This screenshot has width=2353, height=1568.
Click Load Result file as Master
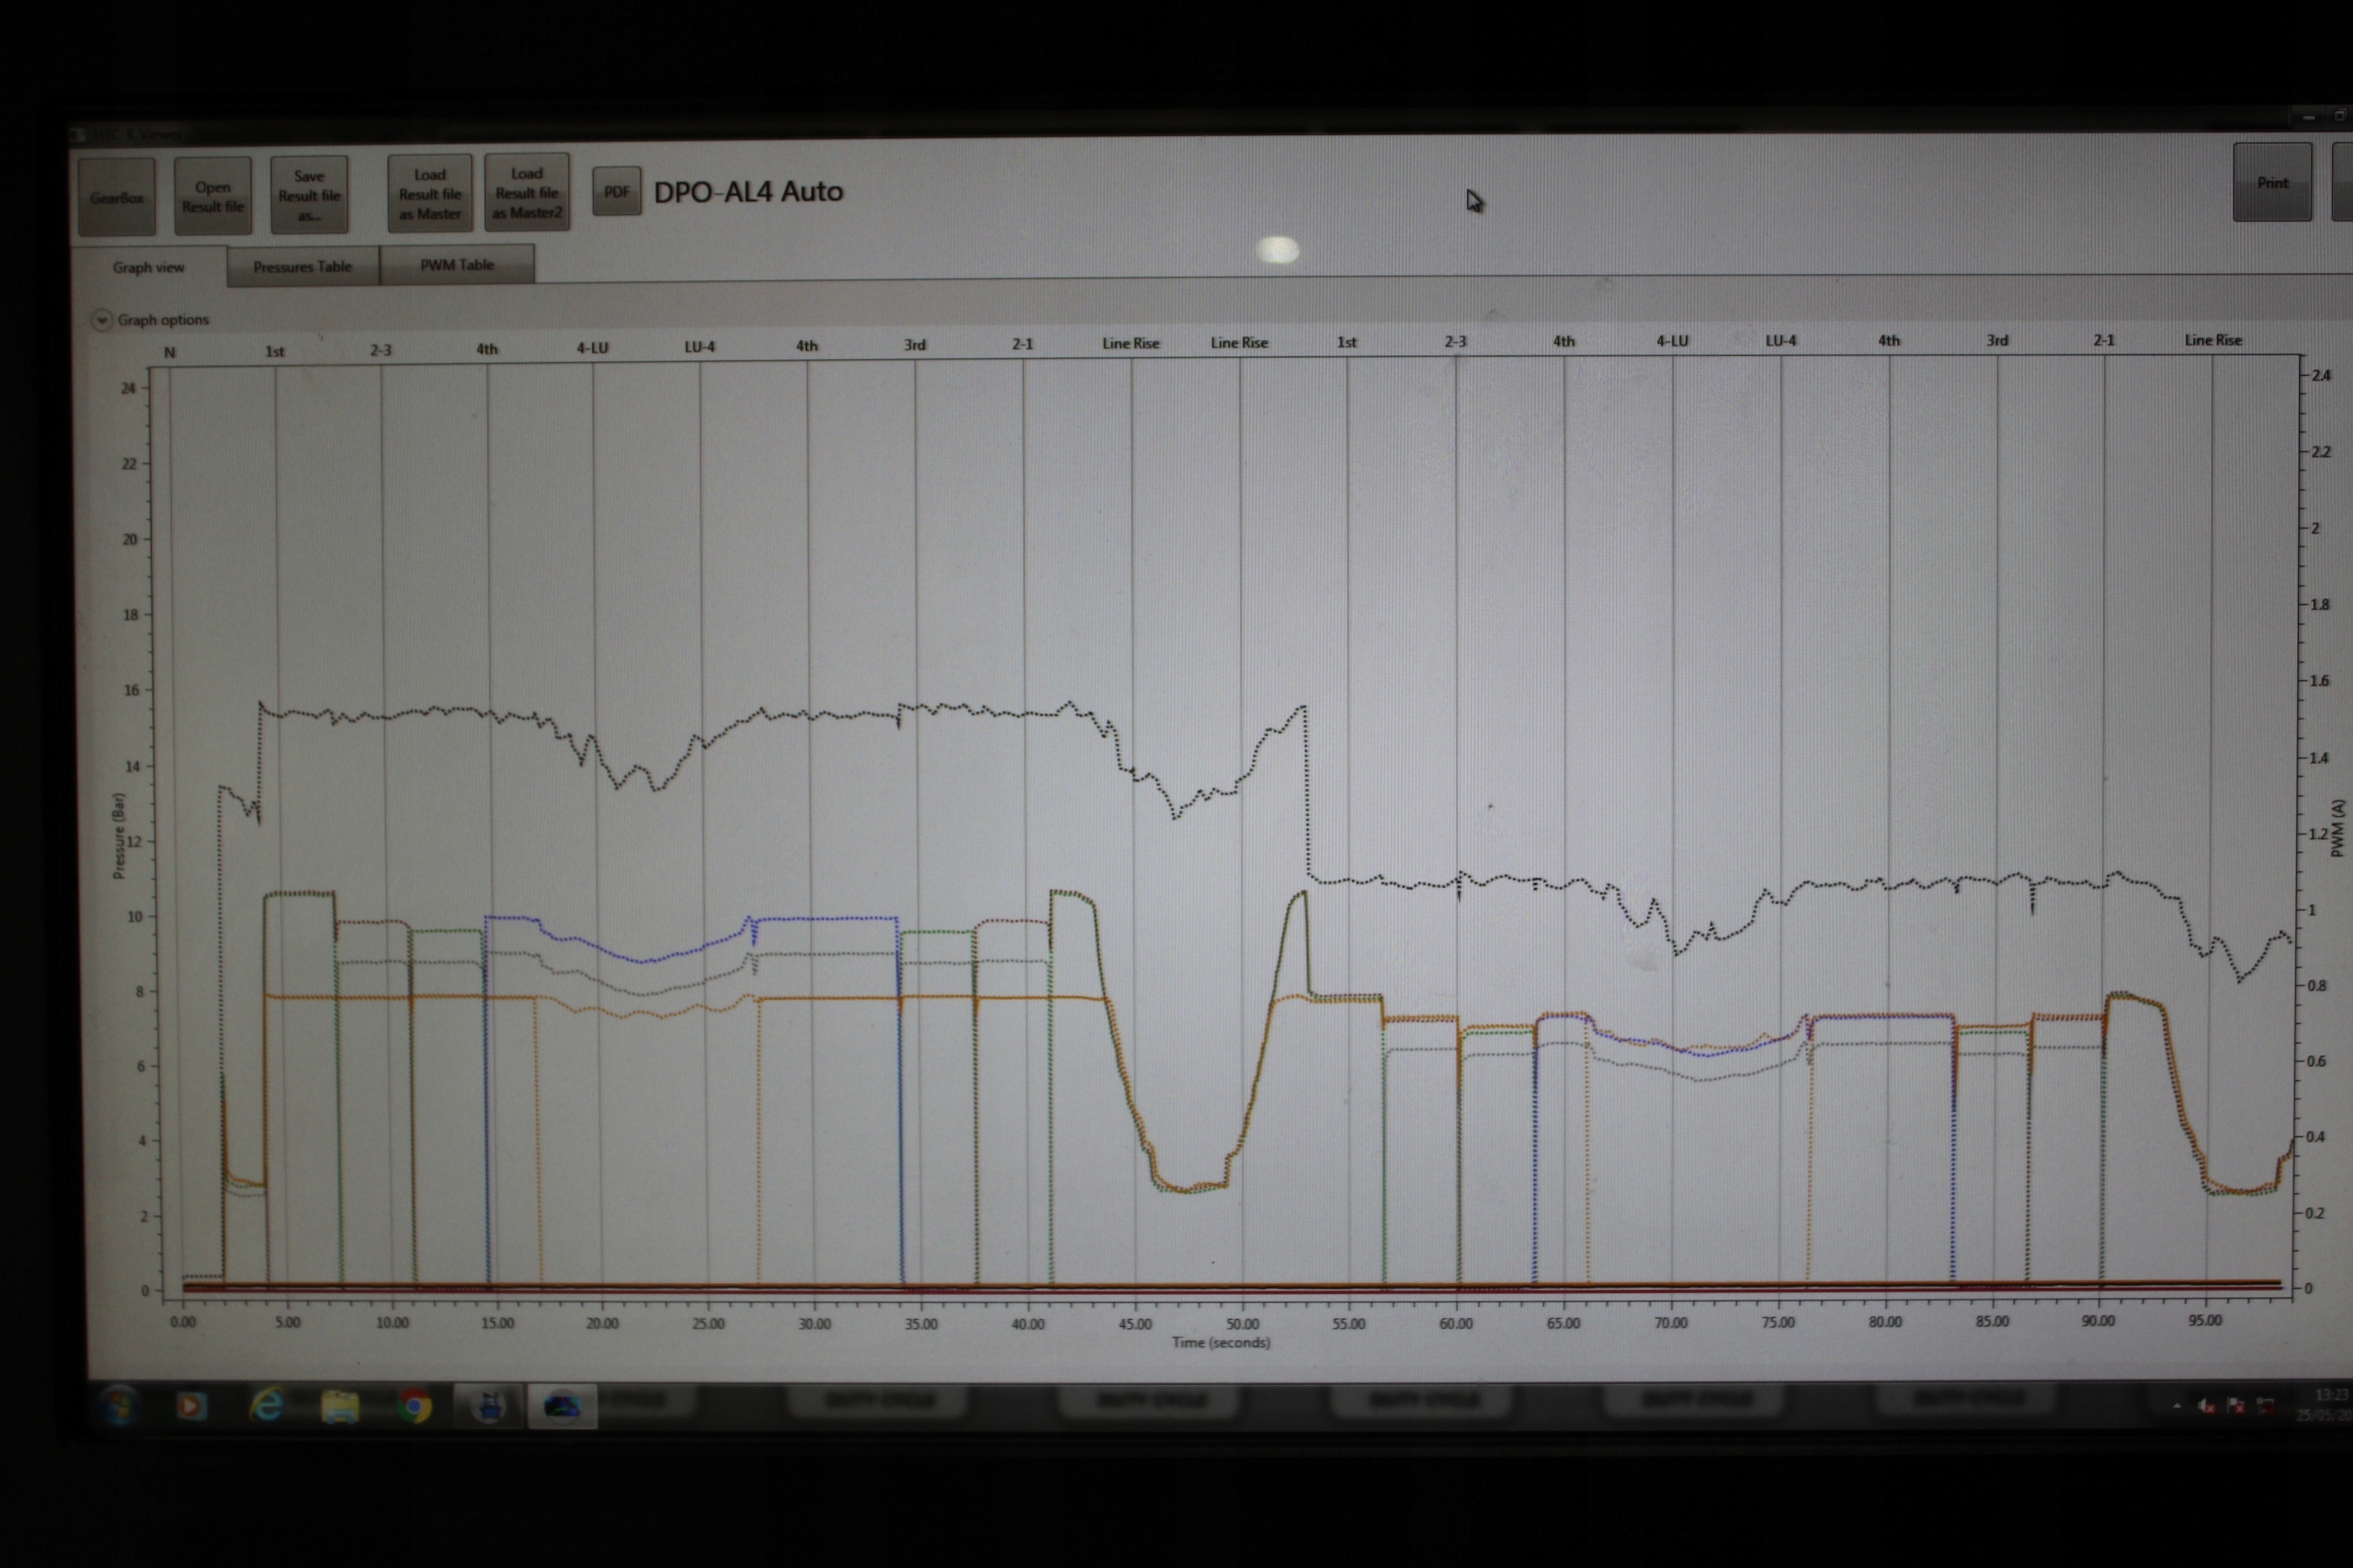coord(430,193)
